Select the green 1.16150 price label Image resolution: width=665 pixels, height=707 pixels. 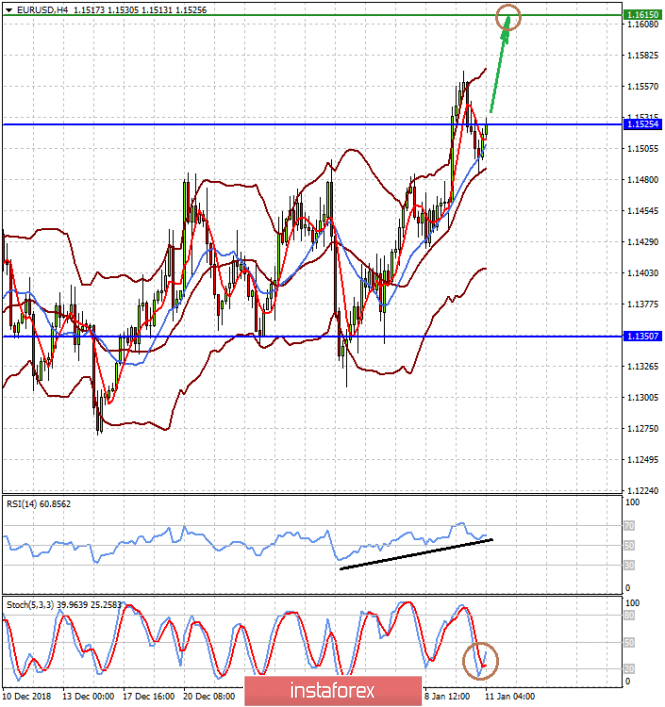click(639, 16)
